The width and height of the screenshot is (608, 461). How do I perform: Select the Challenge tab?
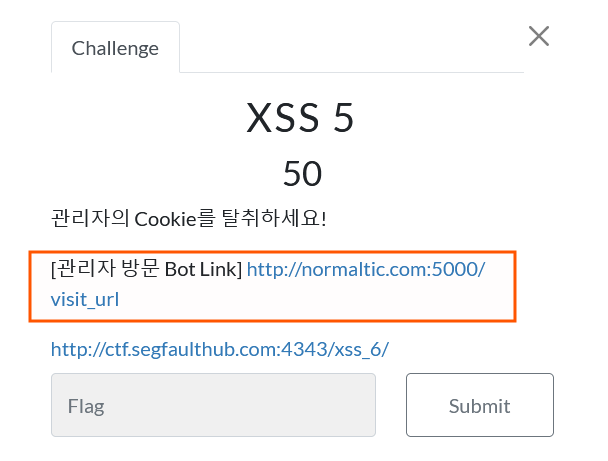coord(115,48)
